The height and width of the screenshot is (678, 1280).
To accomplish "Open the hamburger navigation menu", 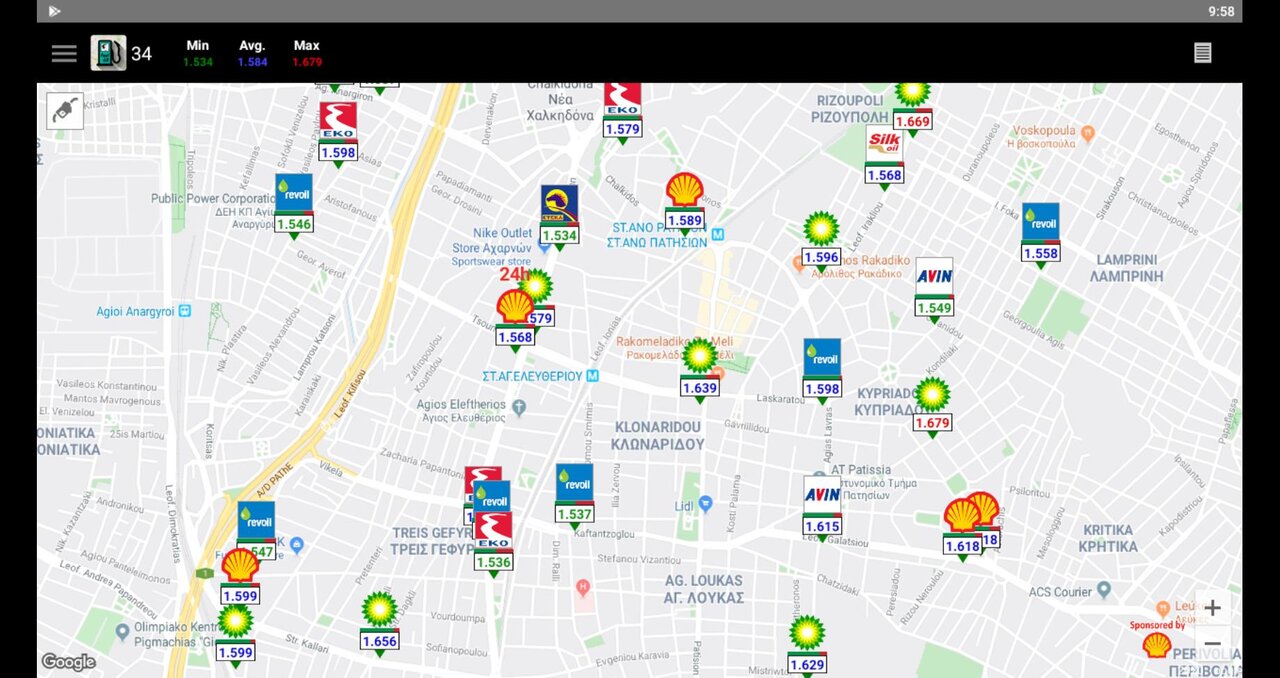I will tap(64, 53).
